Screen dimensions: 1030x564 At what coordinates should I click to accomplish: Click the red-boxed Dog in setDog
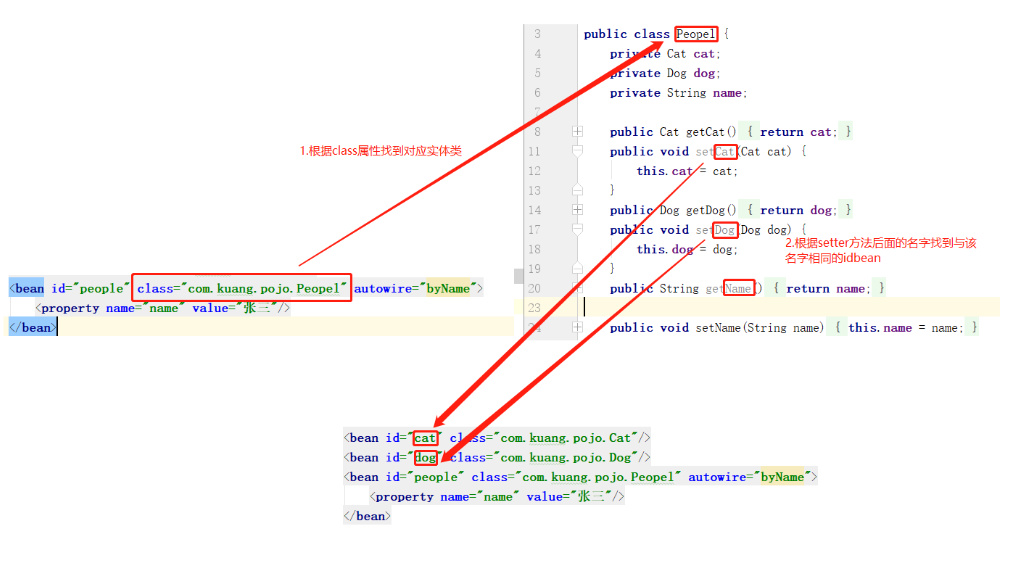point(725,230)
